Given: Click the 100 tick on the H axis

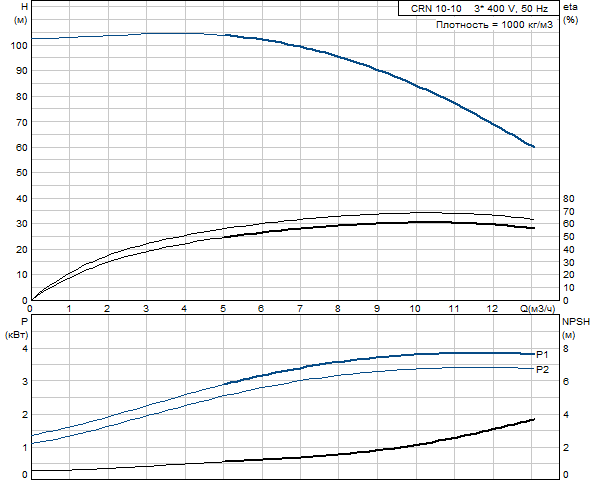Looking at the screenshot, I should [x=19, y=46].
